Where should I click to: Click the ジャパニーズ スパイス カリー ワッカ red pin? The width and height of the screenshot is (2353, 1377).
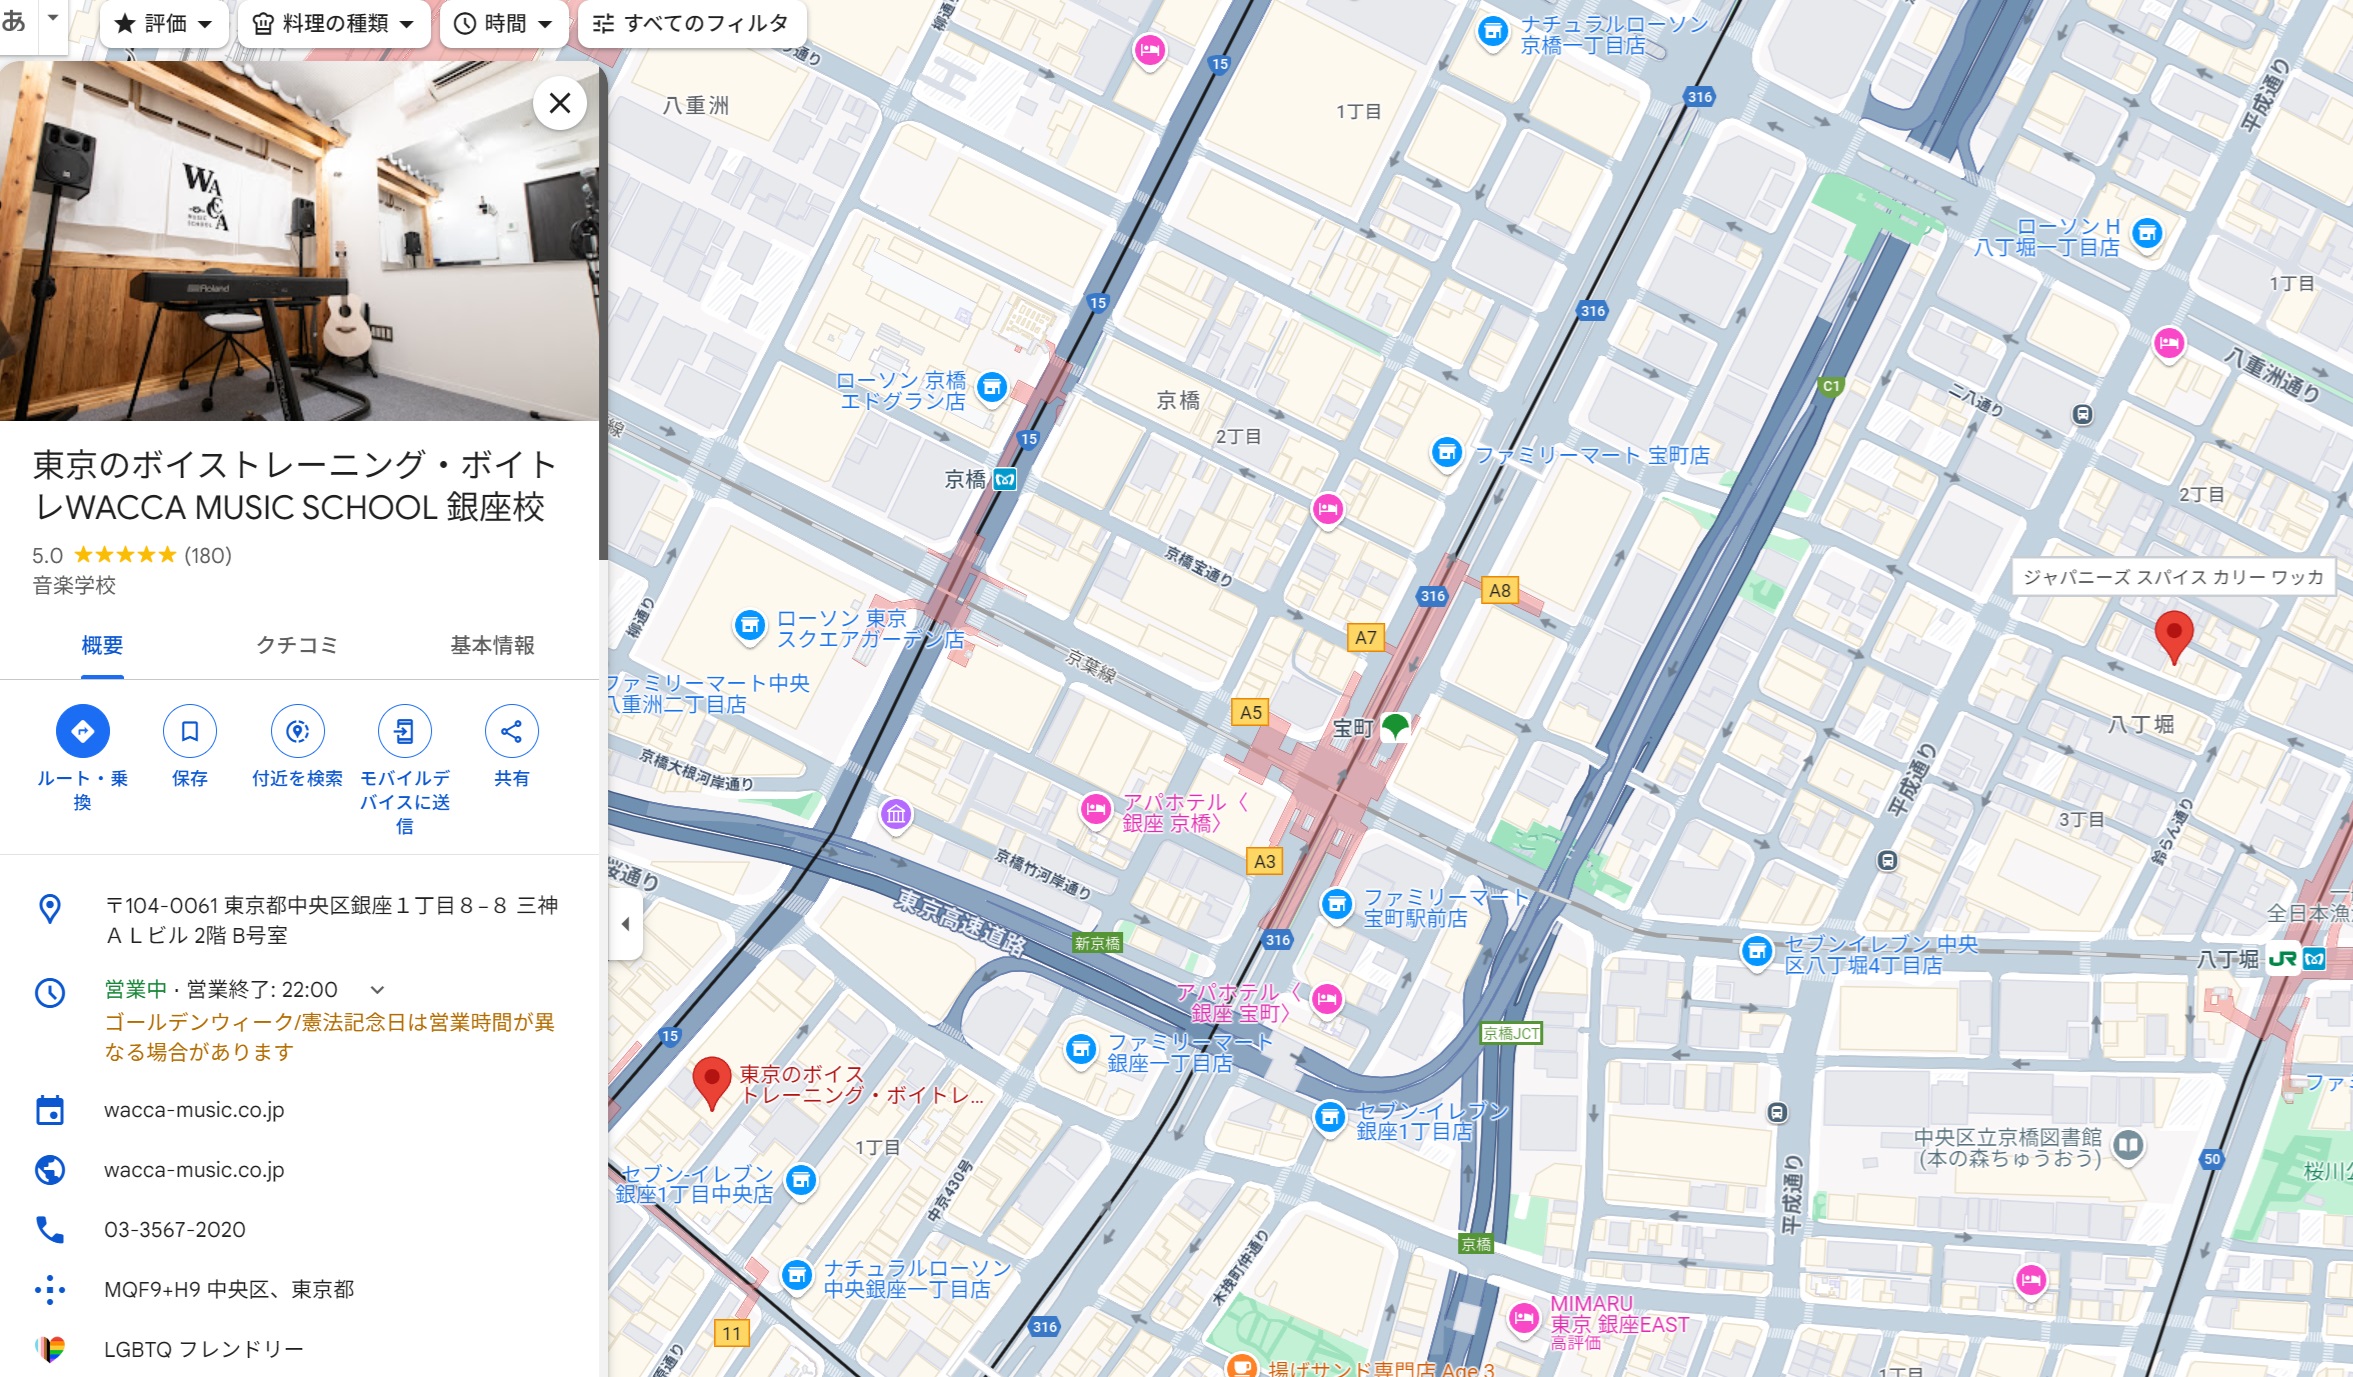click(x=2173, y=636)
